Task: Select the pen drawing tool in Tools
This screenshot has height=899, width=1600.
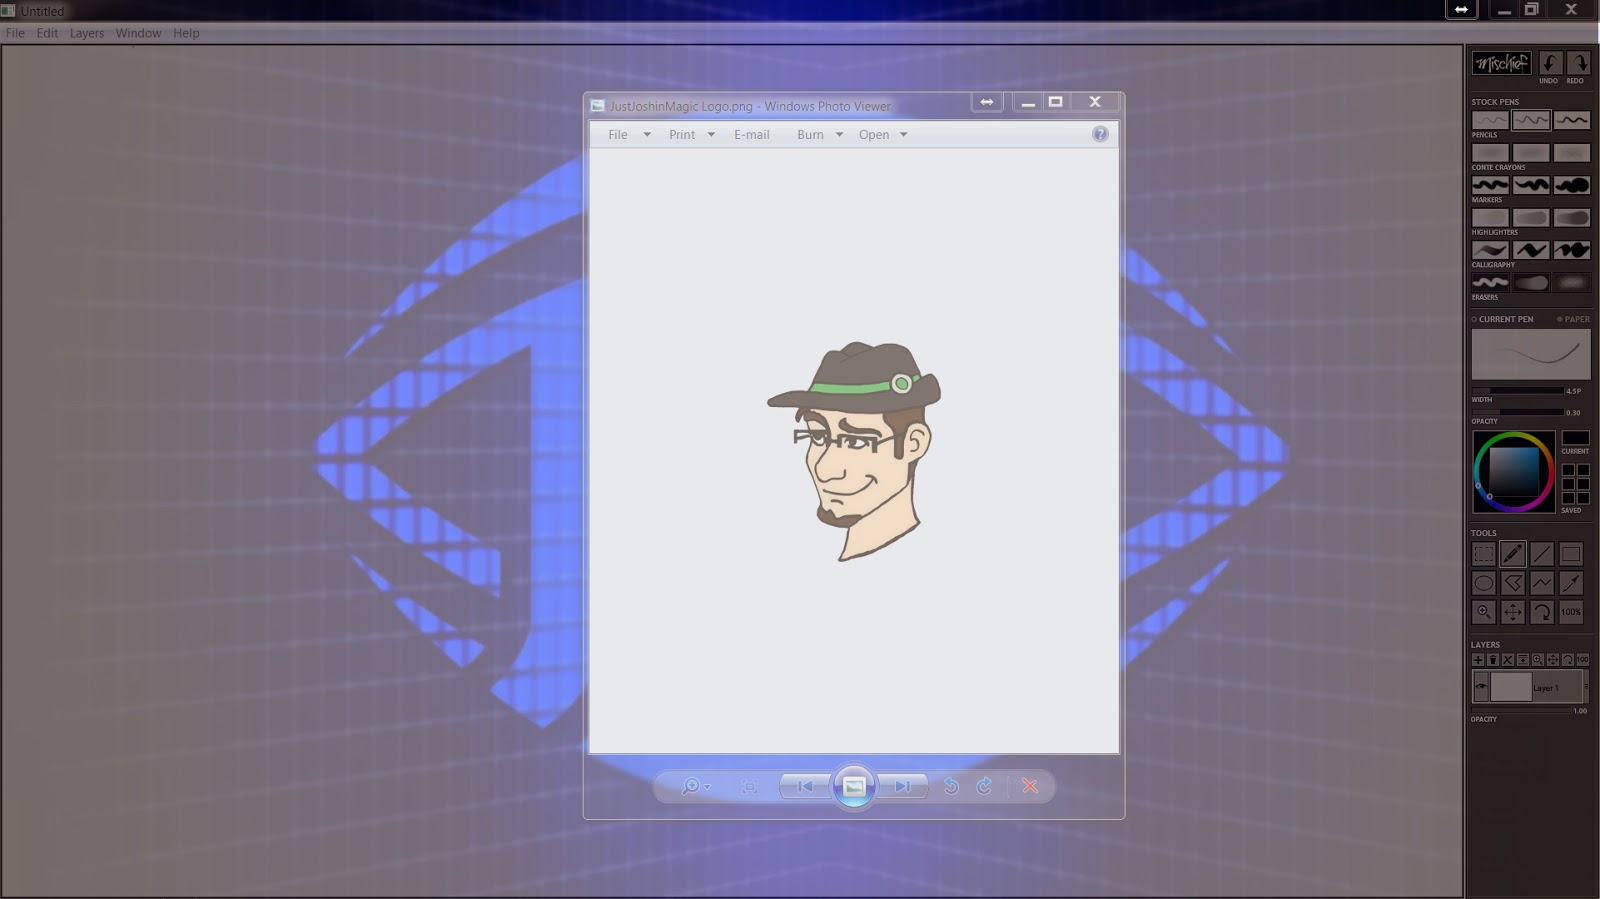Action: 1513,554
